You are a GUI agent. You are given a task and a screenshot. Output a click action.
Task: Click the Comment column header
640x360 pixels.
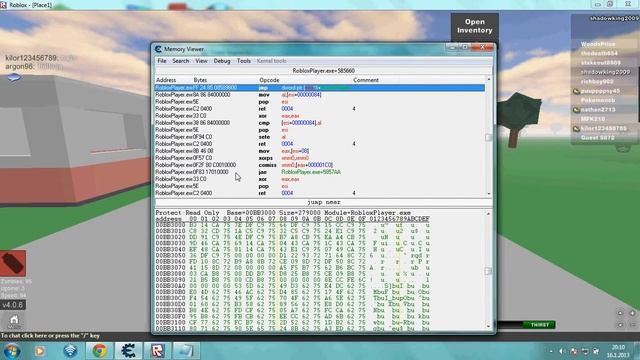pos(366,80)
